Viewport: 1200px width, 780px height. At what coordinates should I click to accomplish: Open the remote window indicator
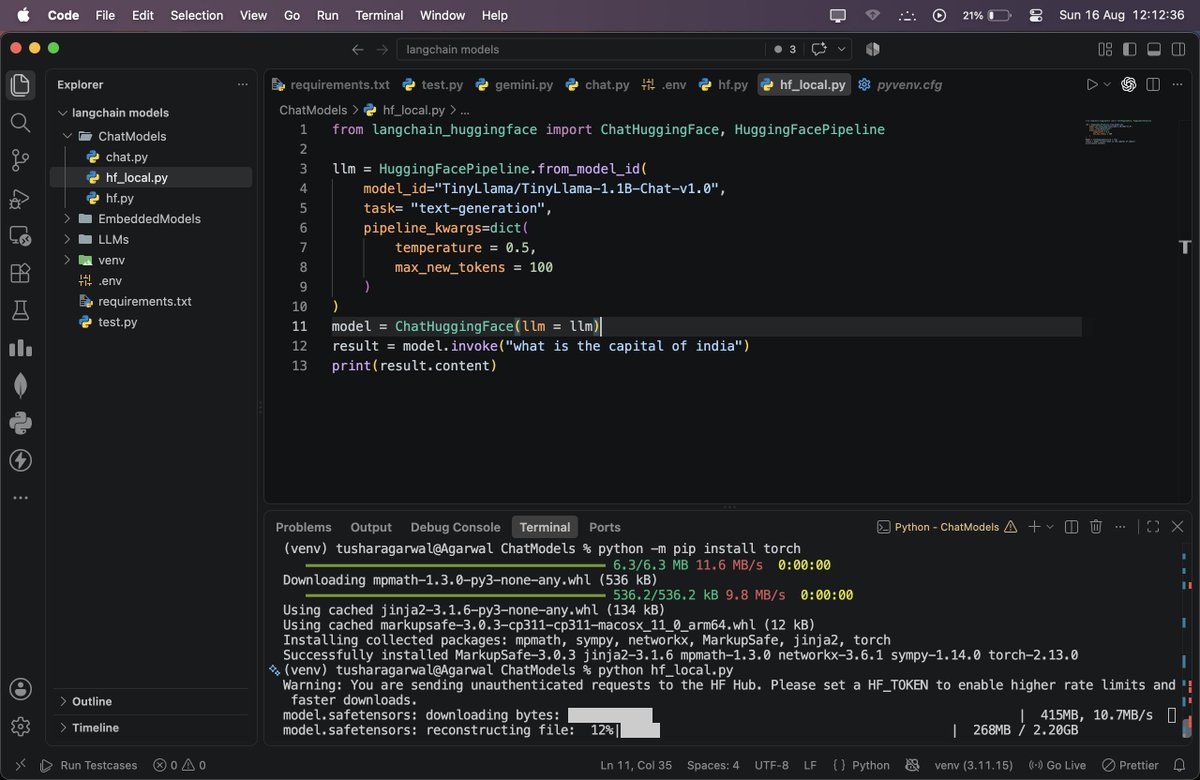pos(21,765)
